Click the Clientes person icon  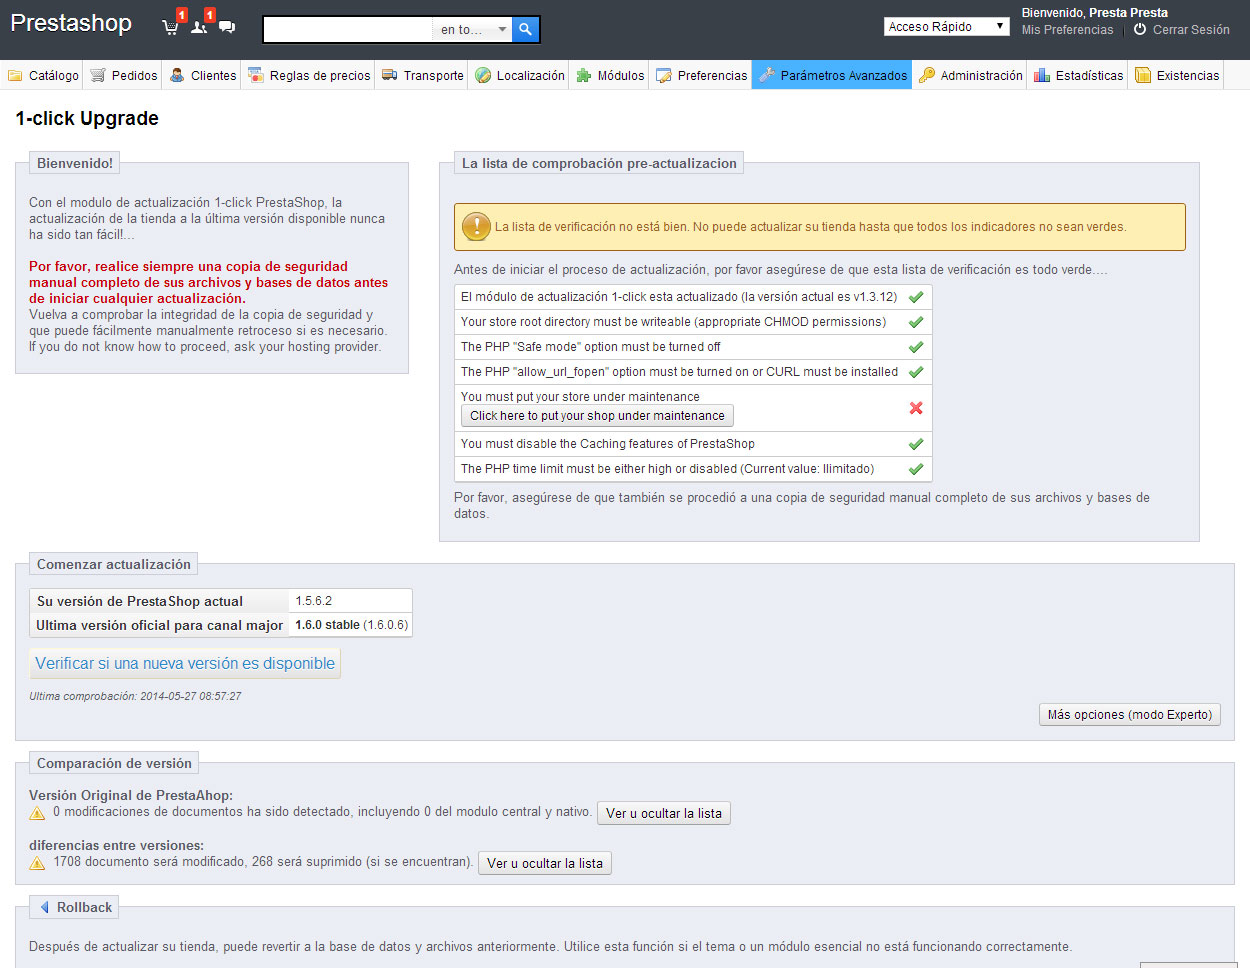tap(177, 75)
